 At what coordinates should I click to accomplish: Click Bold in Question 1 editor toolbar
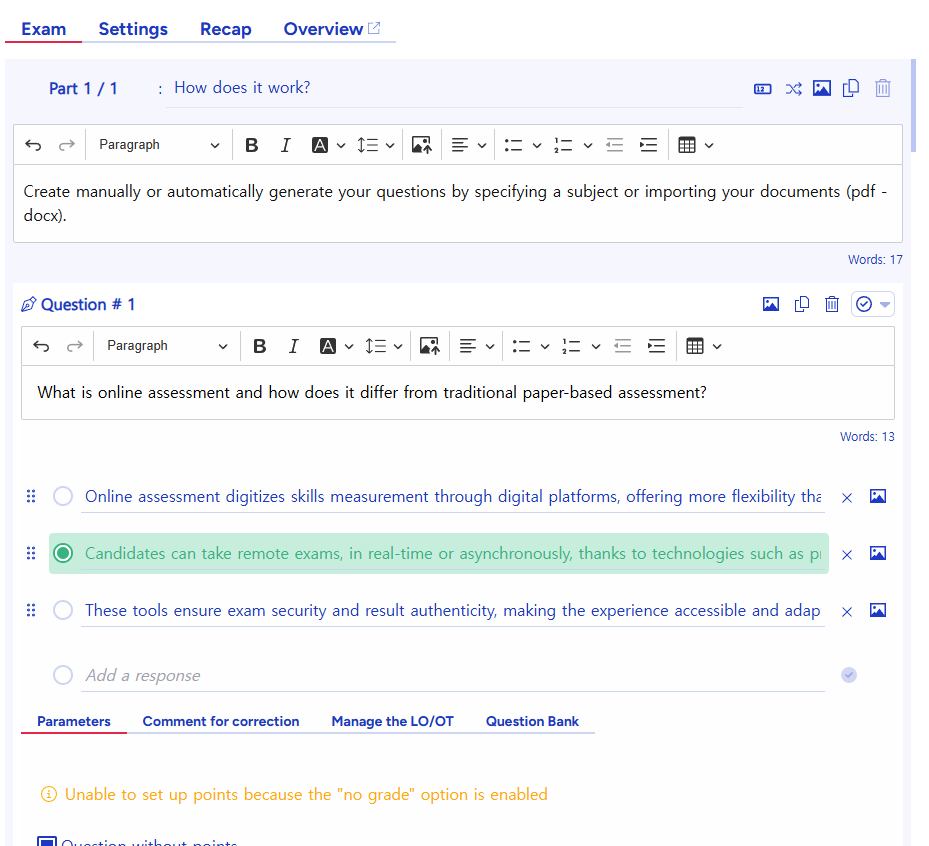260,346
